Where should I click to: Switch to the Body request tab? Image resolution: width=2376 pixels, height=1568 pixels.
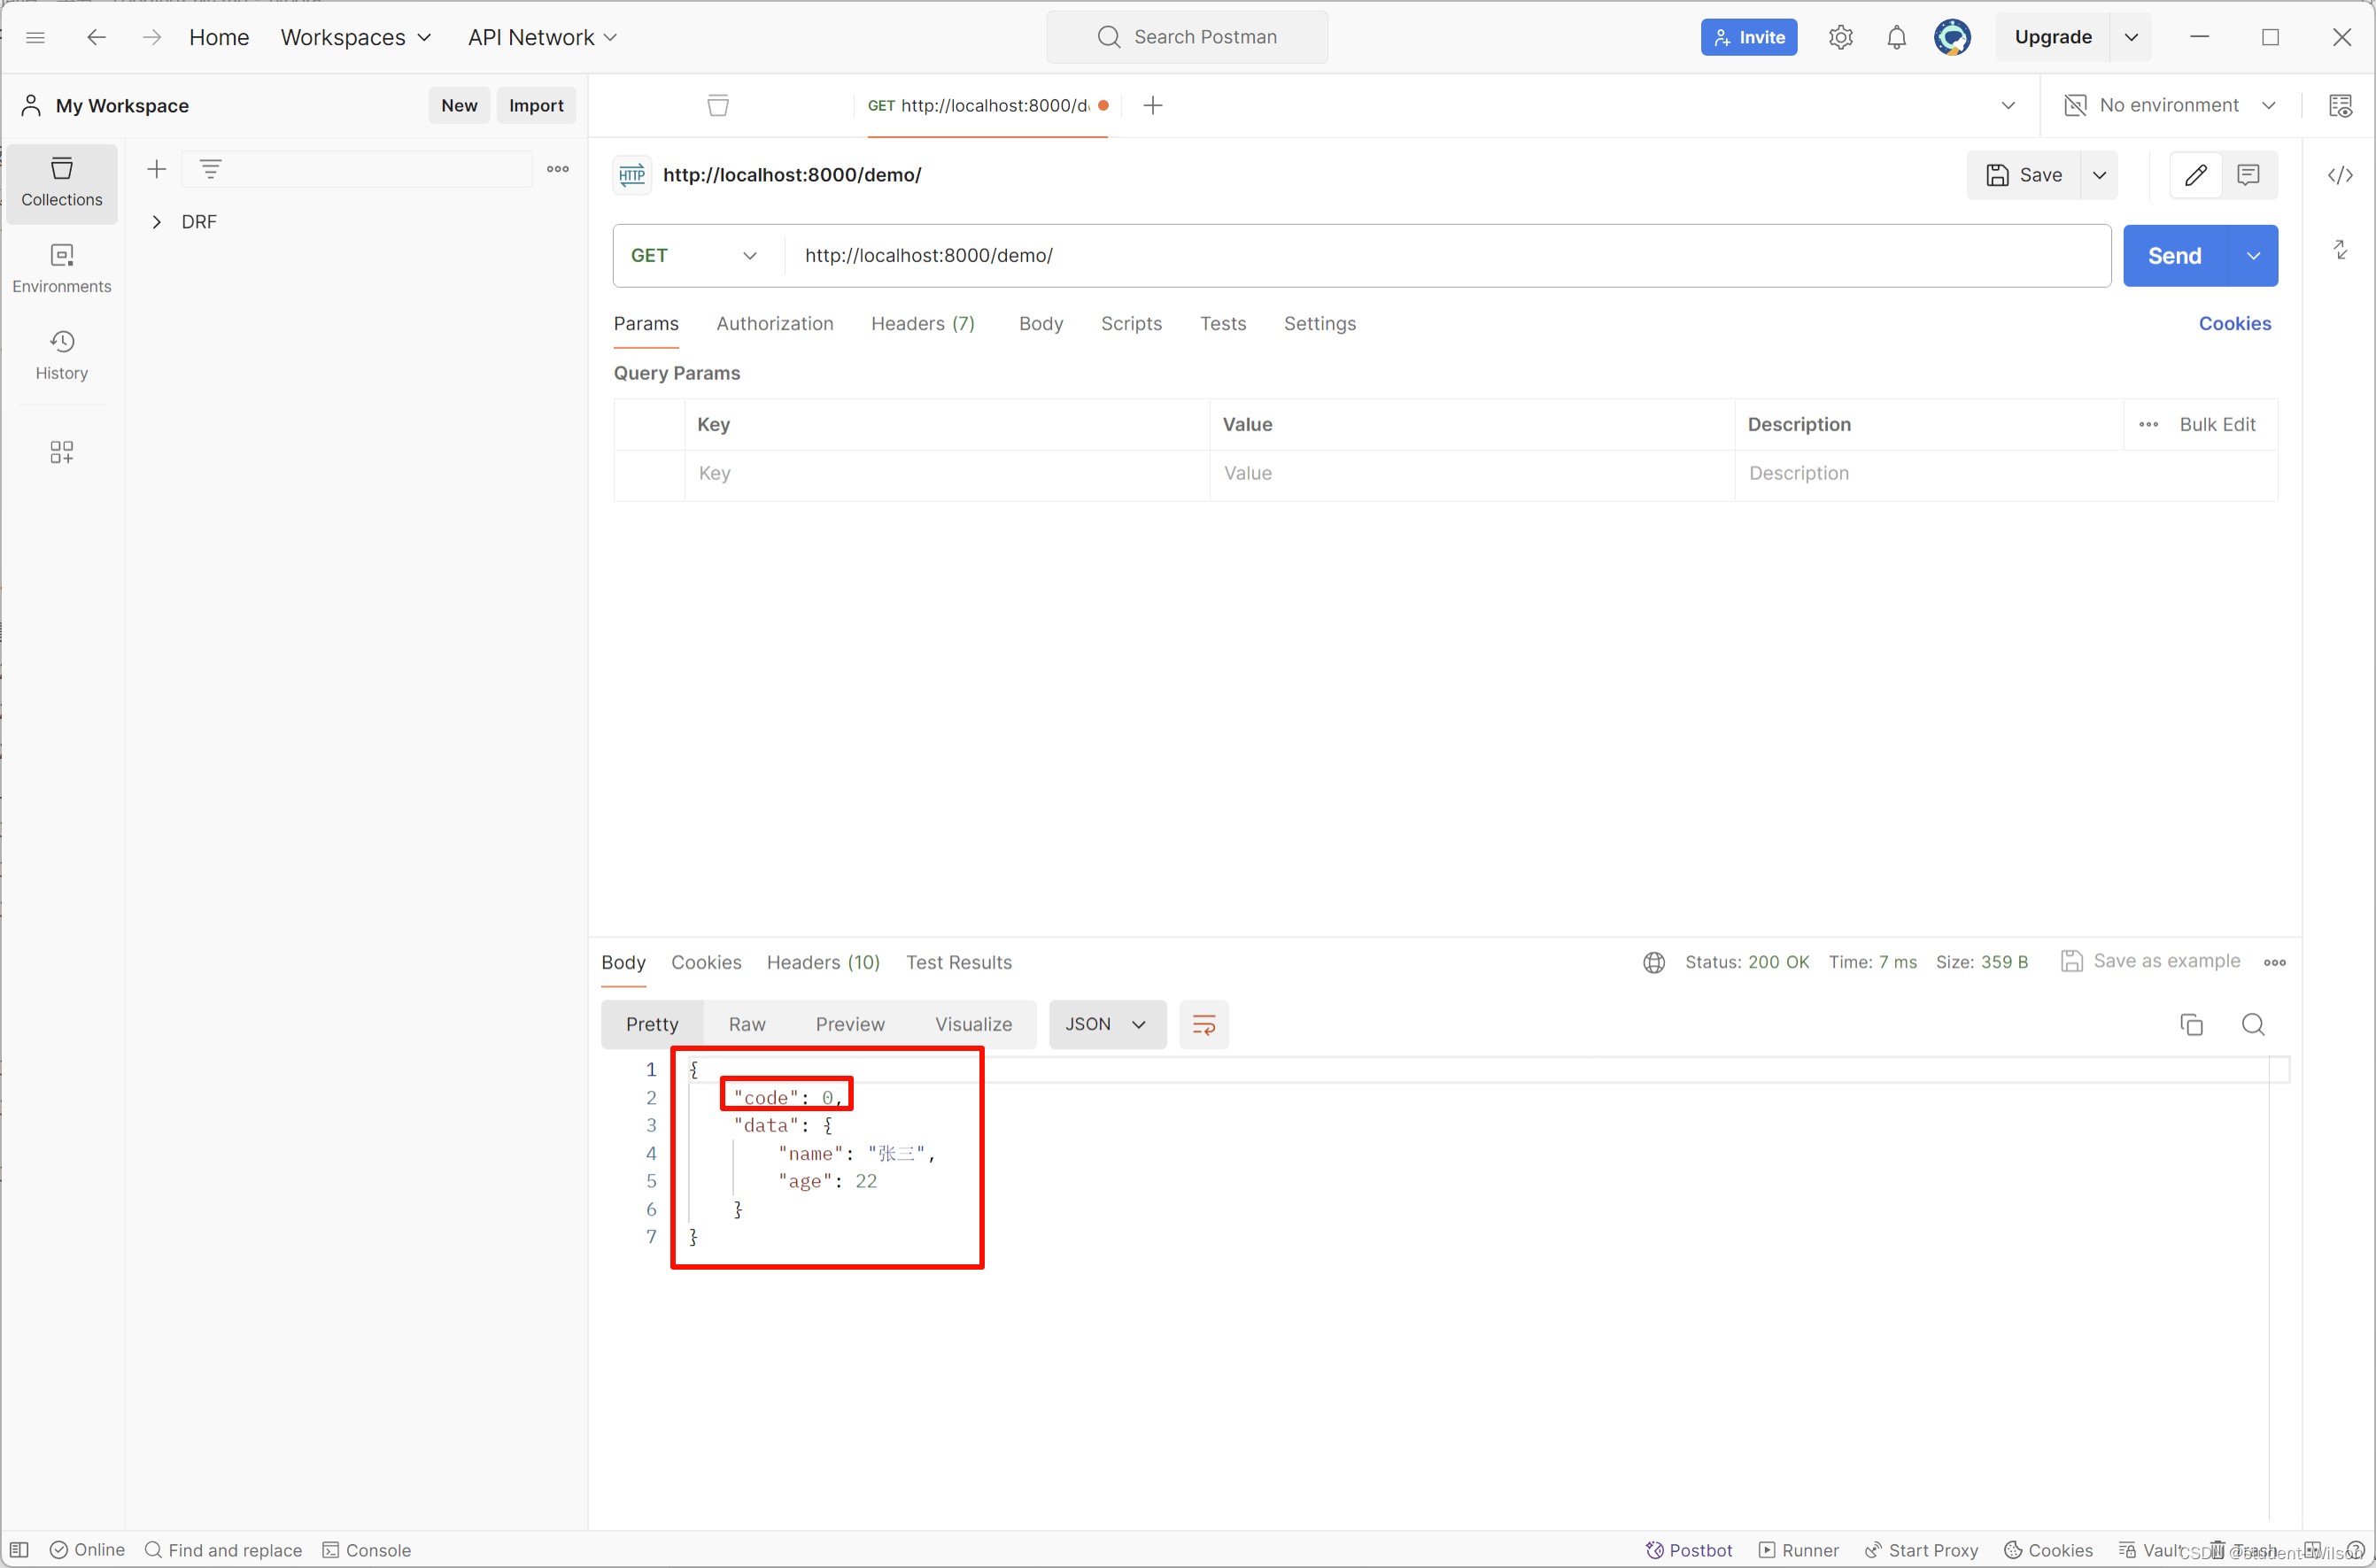(x=1041, y=322)
